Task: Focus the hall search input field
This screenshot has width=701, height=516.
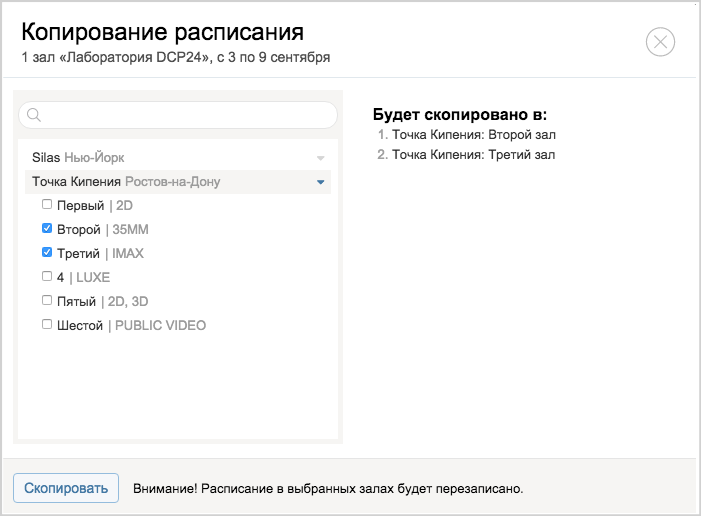Action: pos(178,115)
